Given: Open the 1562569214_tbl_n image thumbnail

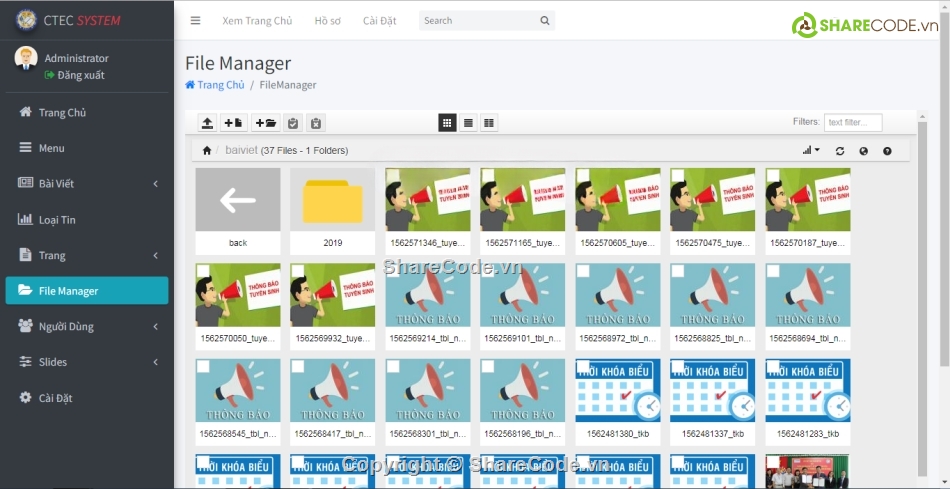Looking at the screenshot, I should pos(428,295).
